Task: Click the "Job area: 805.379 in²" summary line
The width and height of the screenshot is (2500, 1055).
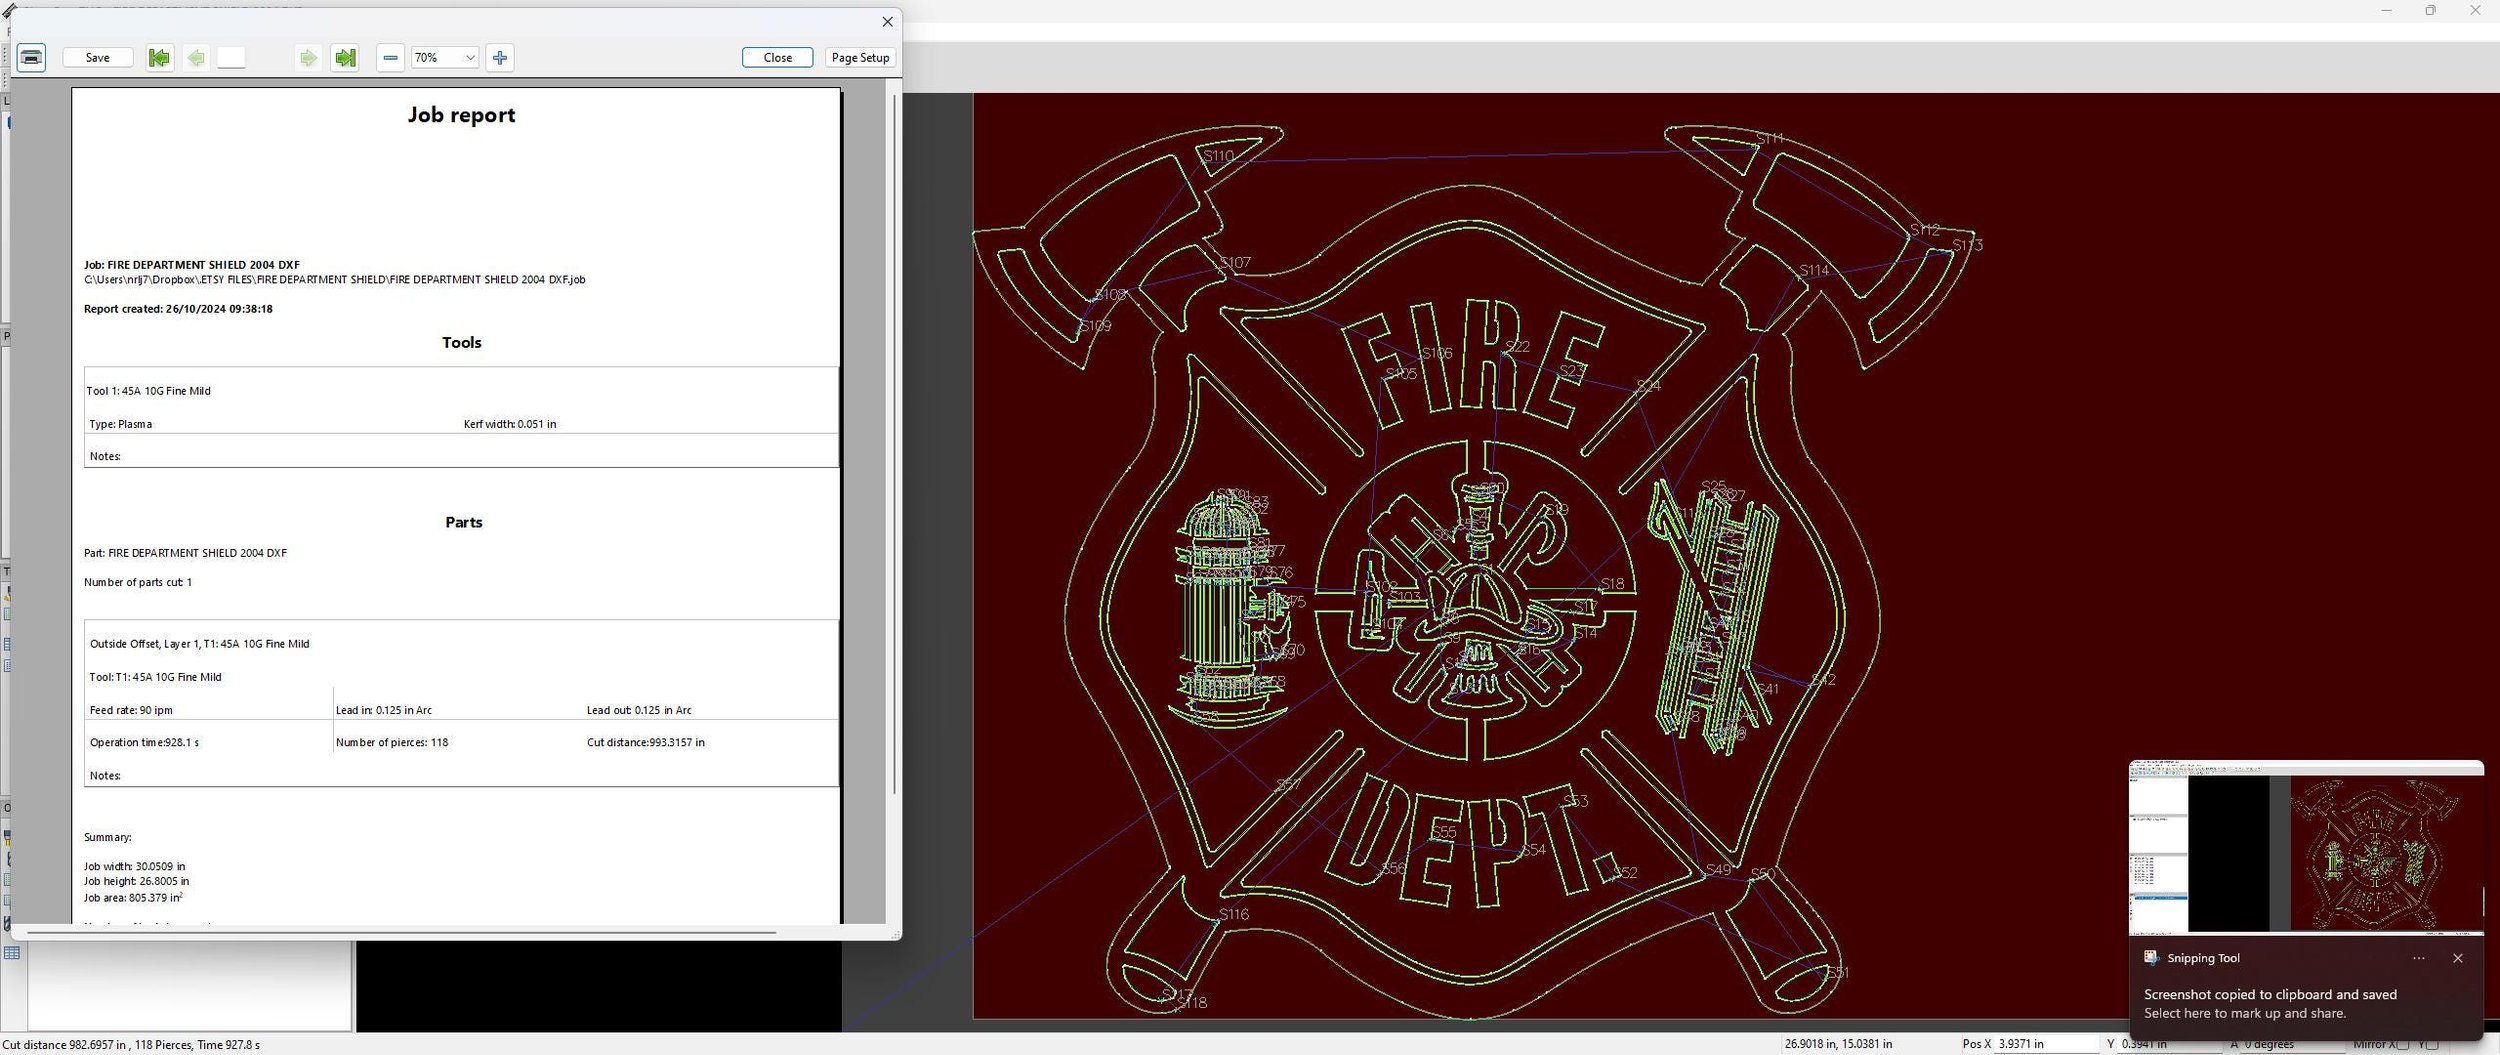Action: pos(133,897)
